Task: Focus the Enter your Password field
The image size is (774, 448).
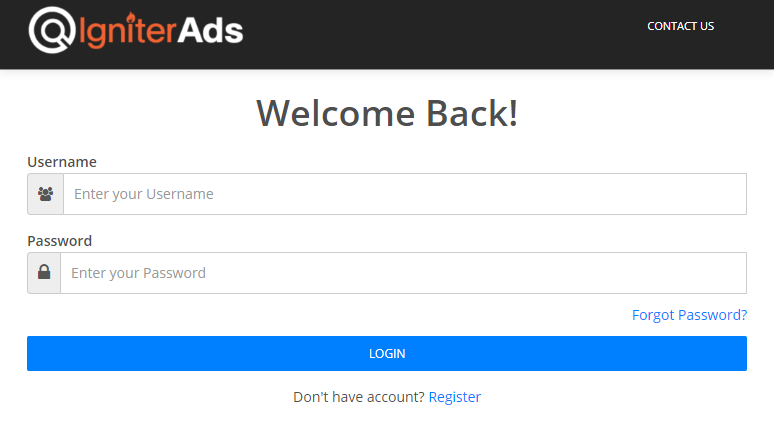Action: pos(403,273)
